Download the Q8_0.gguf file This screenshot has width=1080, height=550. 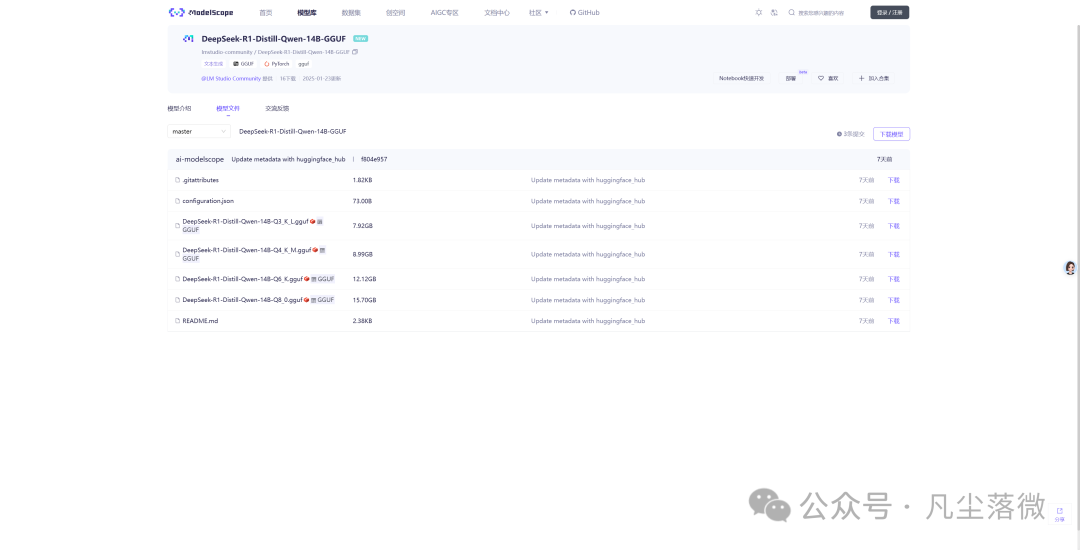click(893, 300)
